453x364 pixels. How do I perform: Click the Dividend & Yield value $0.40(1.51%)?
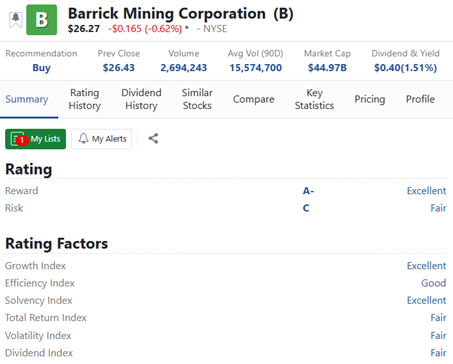[405, 68]
